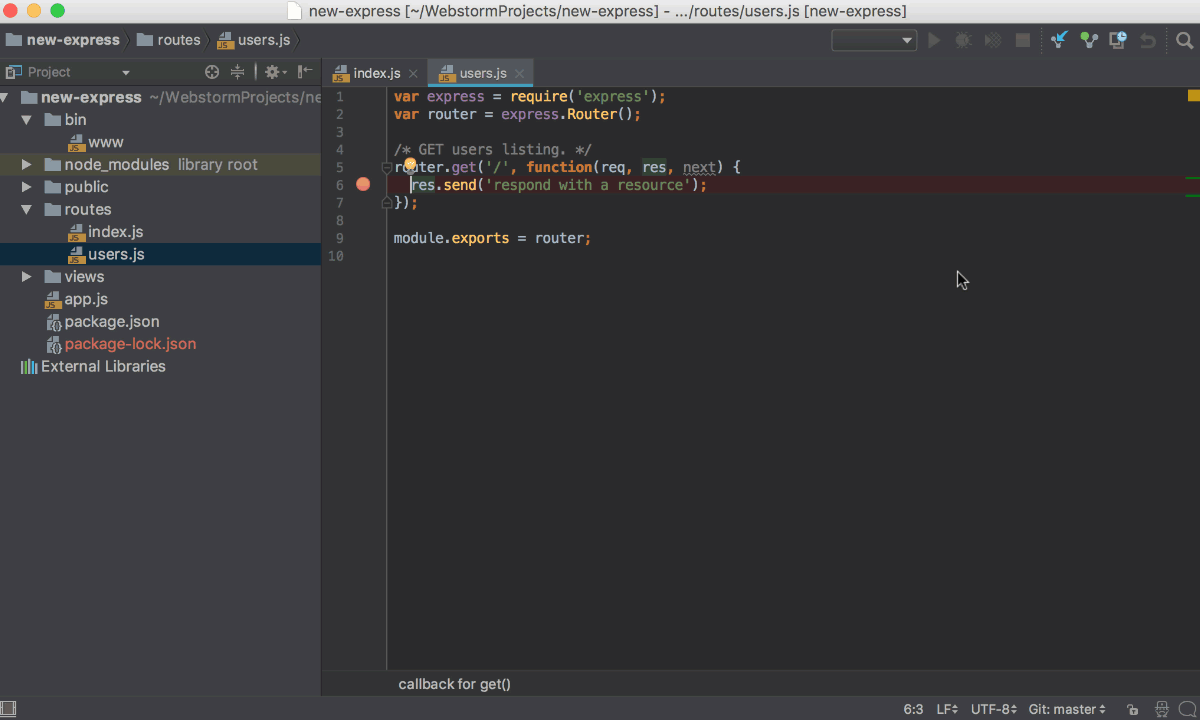Close the users.js editor tab
The width and height of the screenshot is (1200, 720).
pyautogui.click(x=519, y=73)
